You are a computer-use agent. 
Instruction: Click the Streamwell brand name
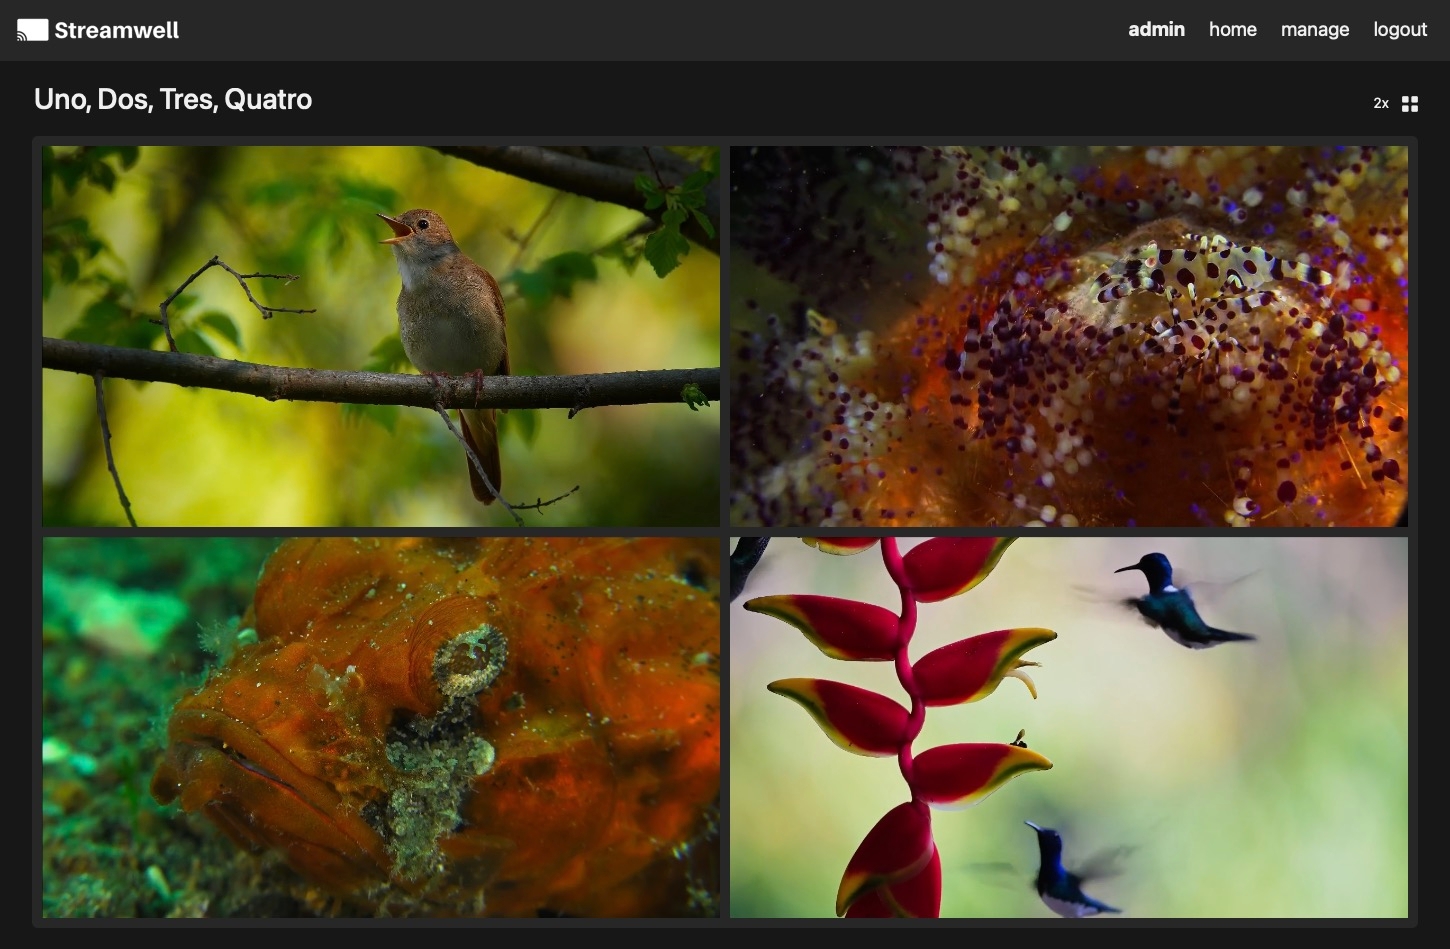click(x=116, y=30)
